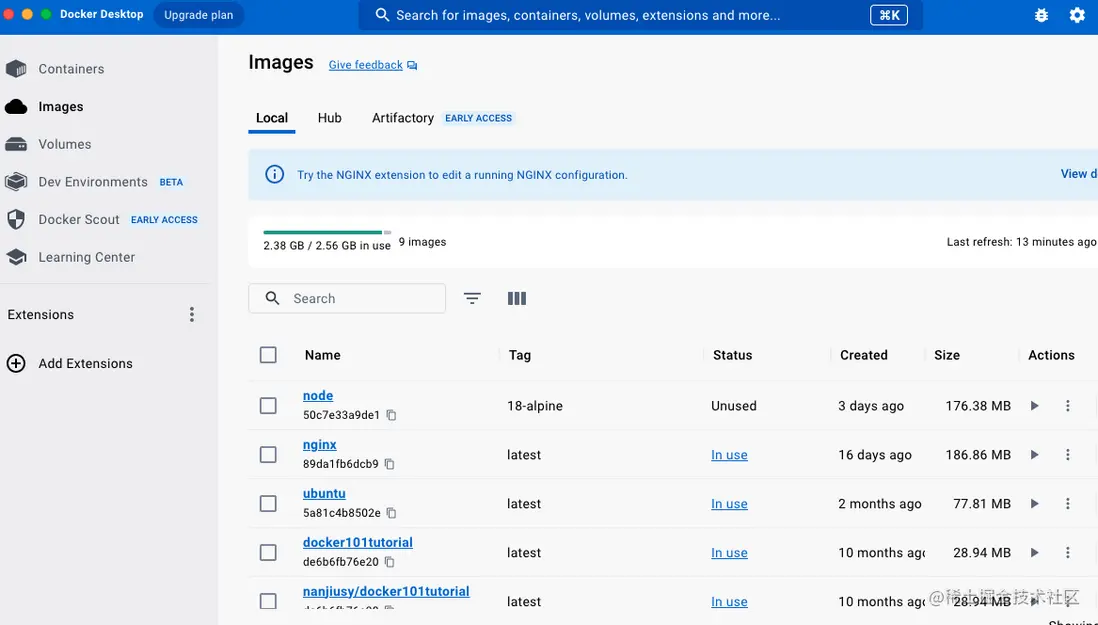Image resolution: width=1098 pixels, height=625 pixels.
Task: Copy the ubuntu image ID
Action: click(x=392, y=513)
